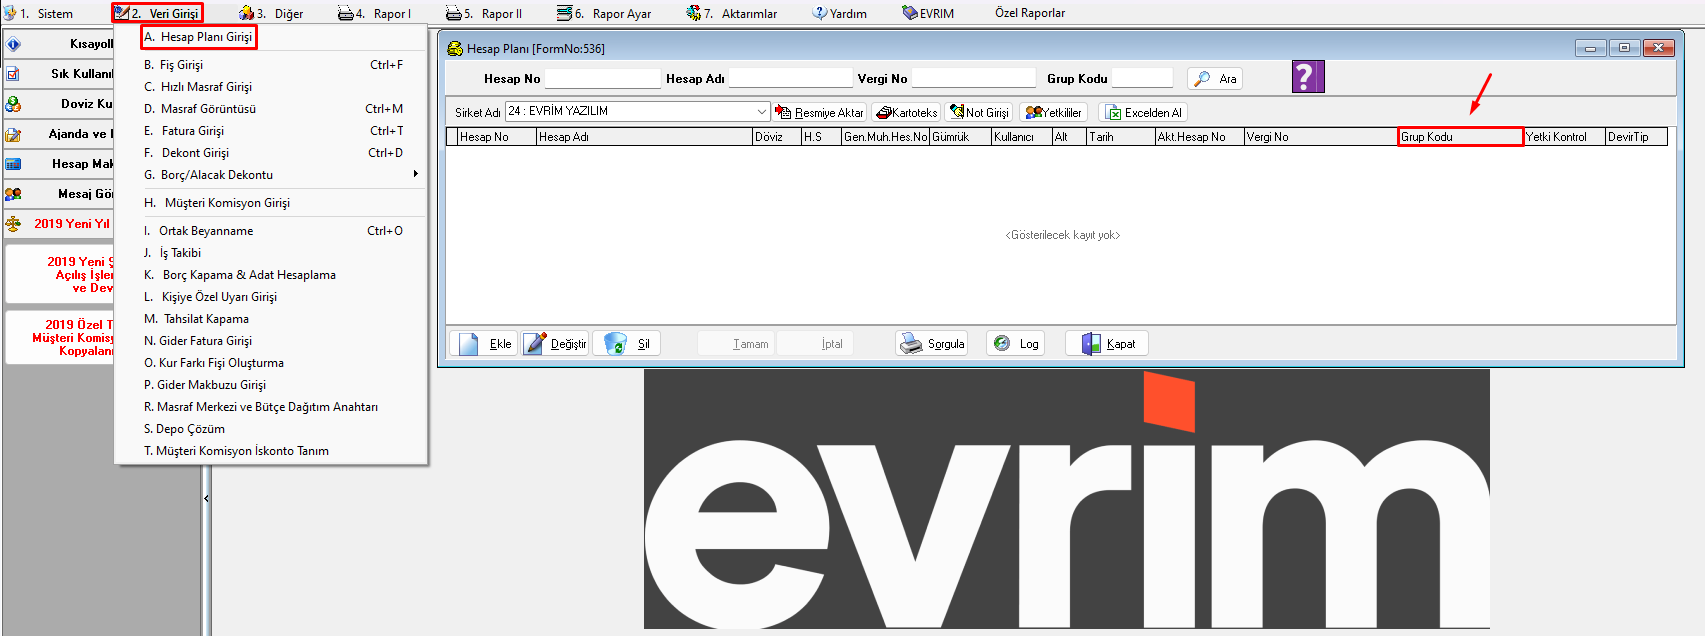The image size is (1705, 636).
Task: Add a record with the Ekle button
Action: pyautogui.click(x=484, y=344)
